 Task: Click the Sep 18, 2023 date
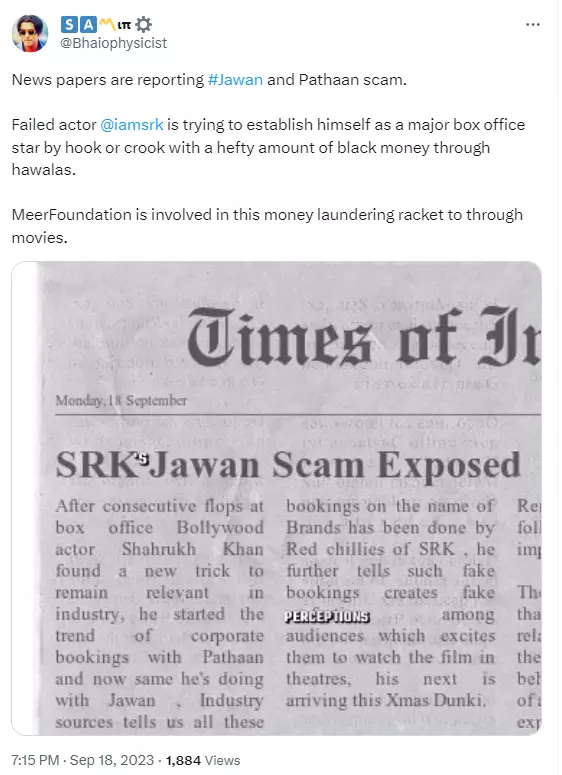112,760
